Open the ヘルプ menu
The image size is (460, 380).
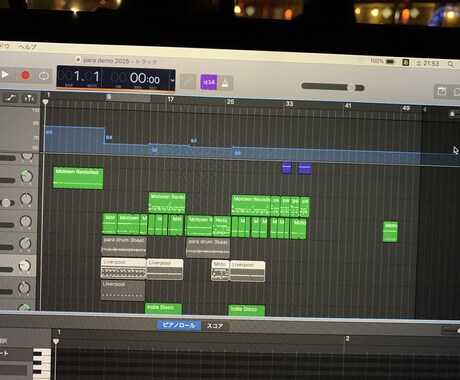[x=27, y=47]
